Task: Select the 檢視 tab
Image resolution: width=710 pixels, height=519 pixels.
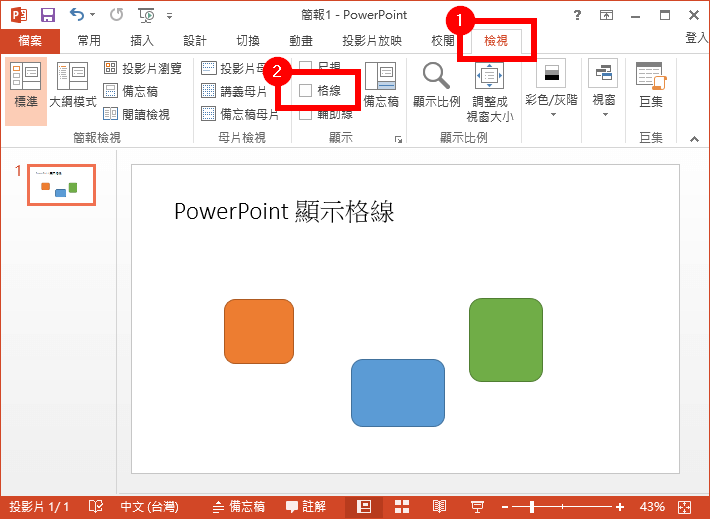Action: pos(496,41)
